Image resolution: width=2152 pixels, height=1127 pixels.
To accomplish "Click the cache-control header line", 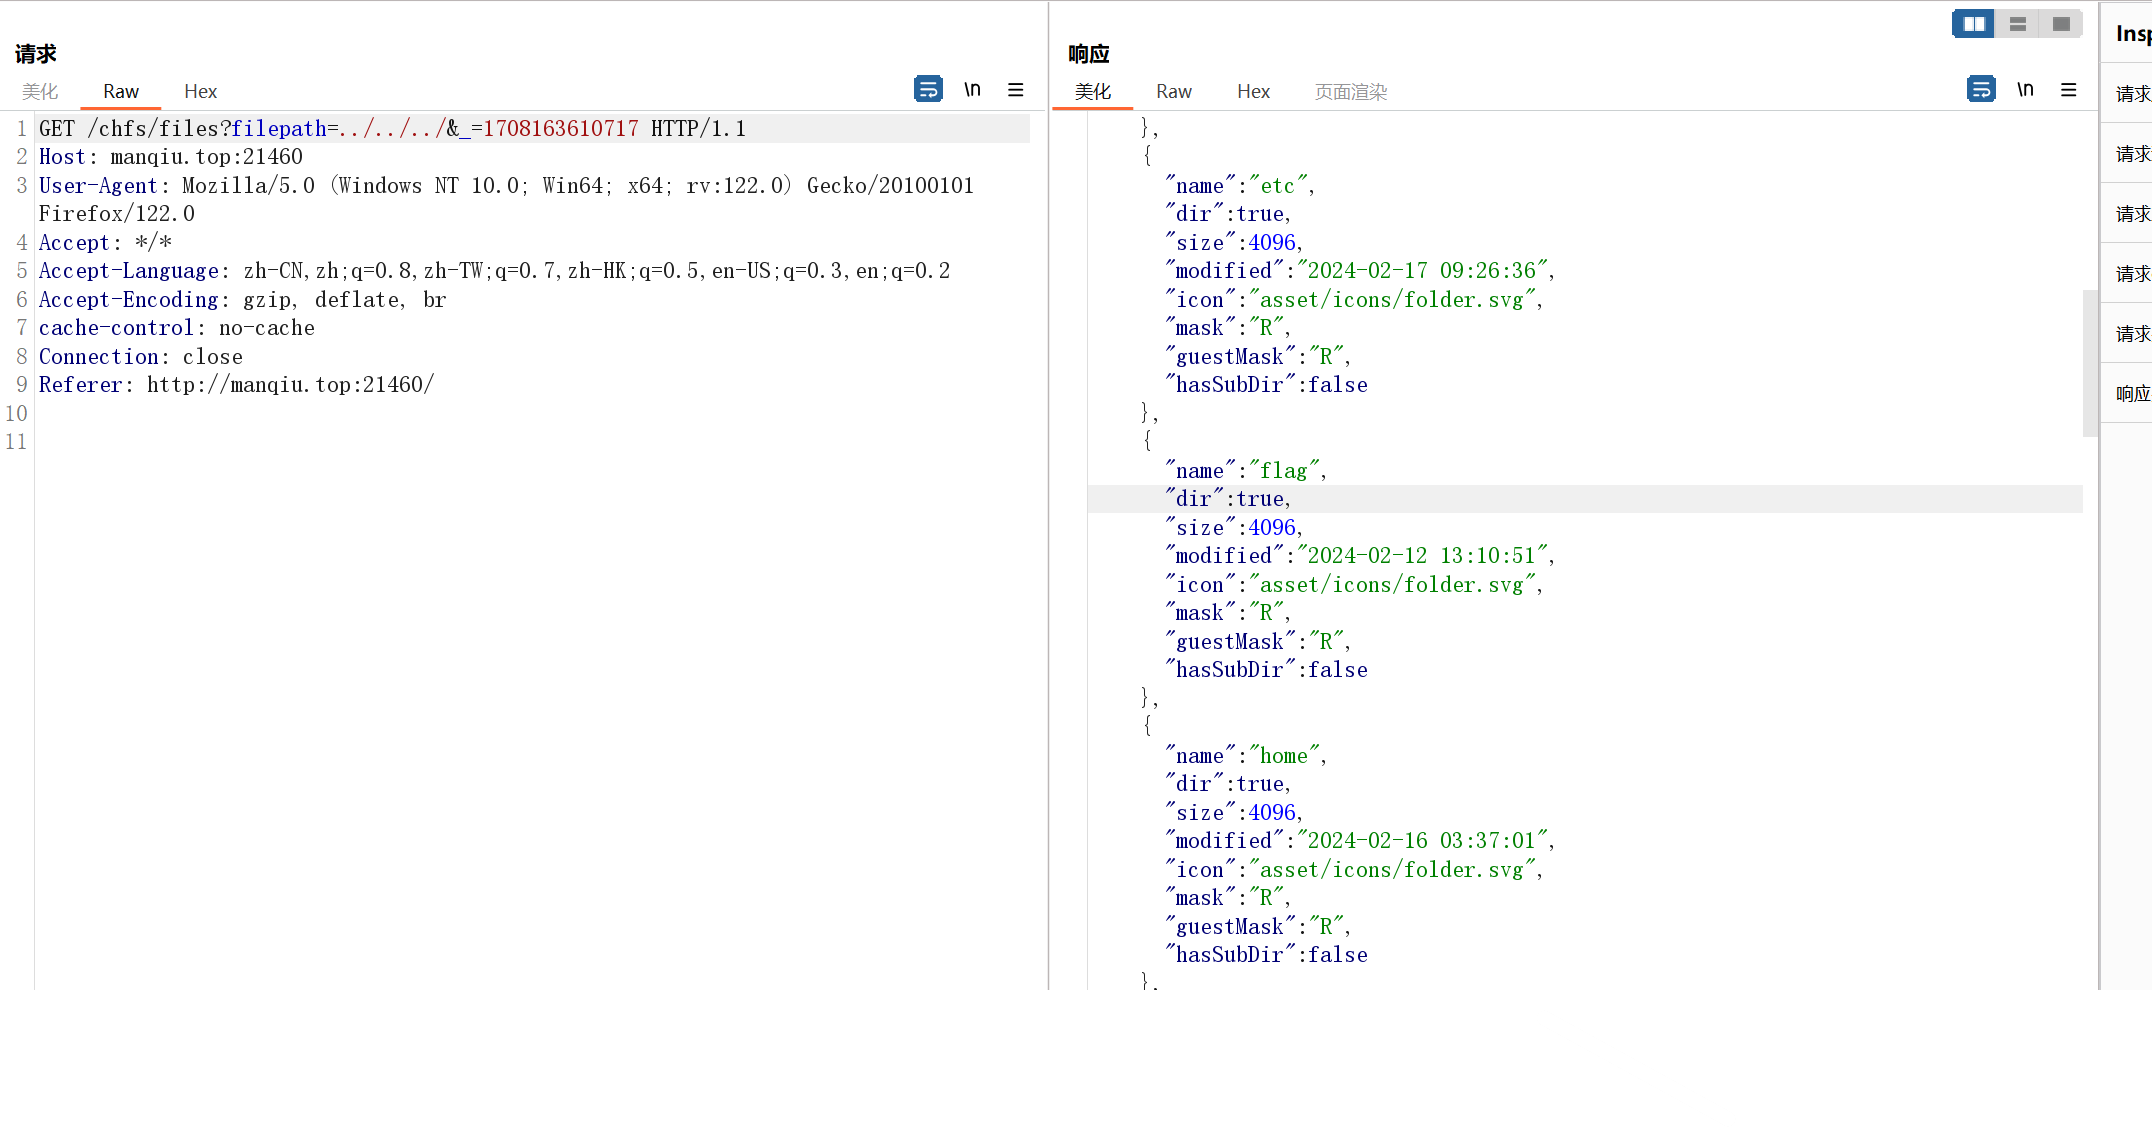I will [x=177, y=328].
